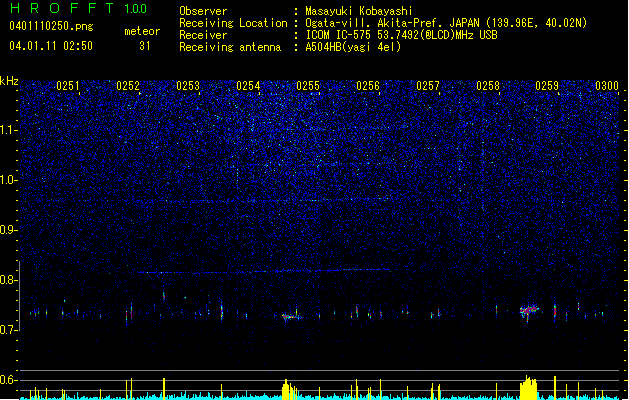
Task: Click the 0253 time marker
Action: (188, 86)
